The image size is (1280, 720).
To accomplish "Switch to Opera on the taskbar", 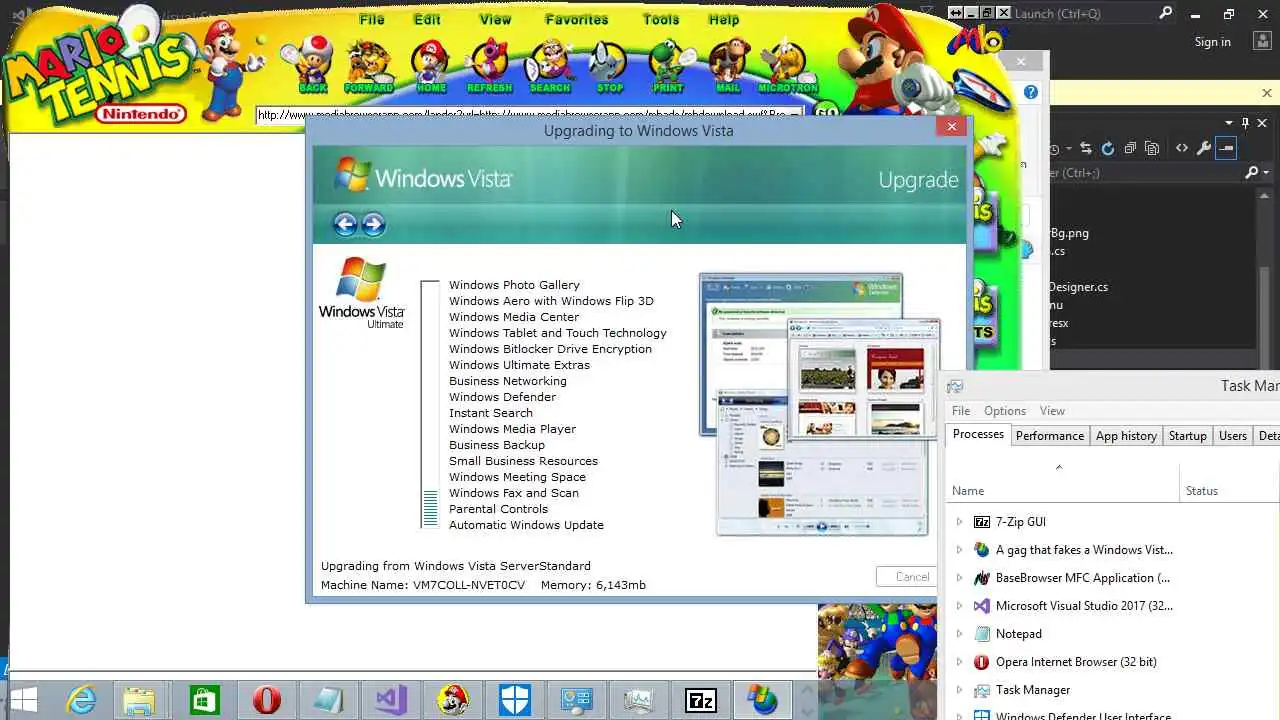I will [x=266, y=700].
